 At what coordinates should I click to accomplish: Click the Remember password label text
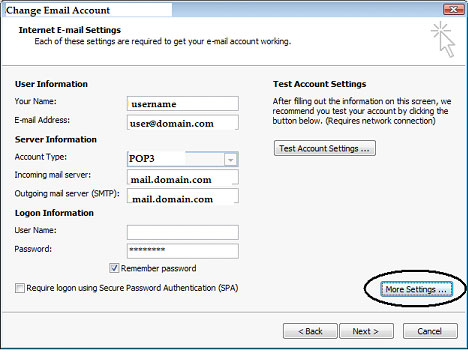pos(158,268)
